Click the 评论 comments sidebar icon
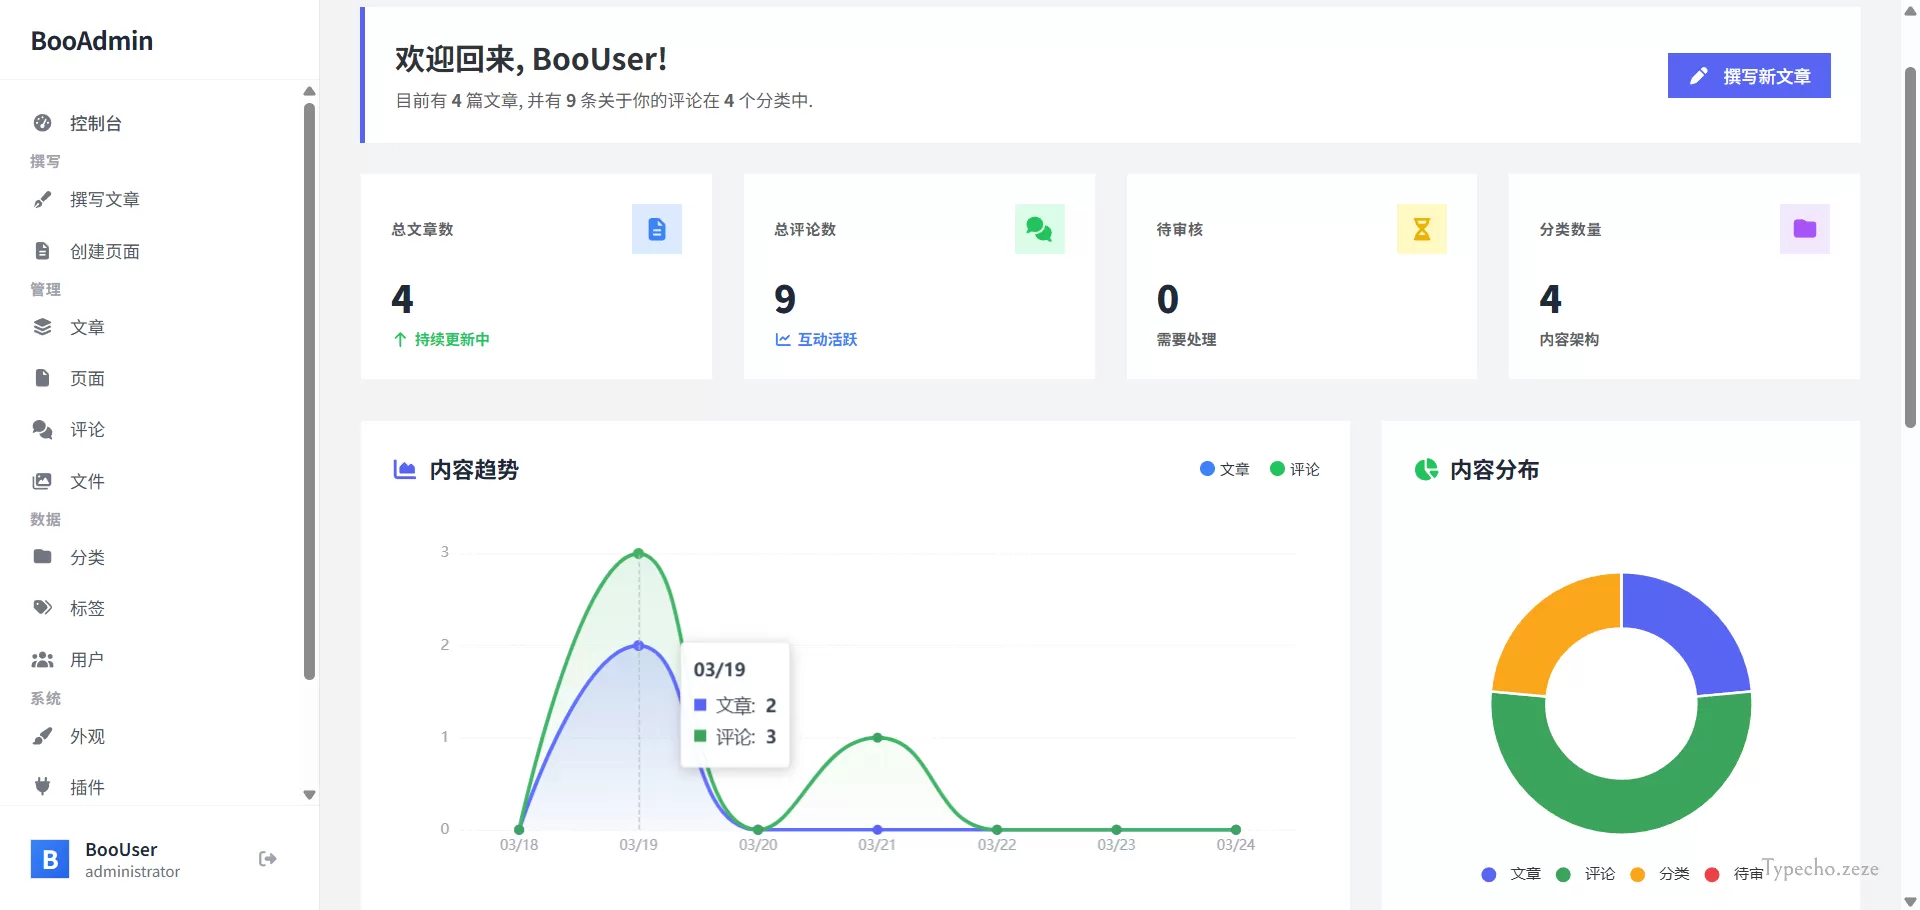The width and height of the screenshot is (1920, 910). click(x=42, y=429)
